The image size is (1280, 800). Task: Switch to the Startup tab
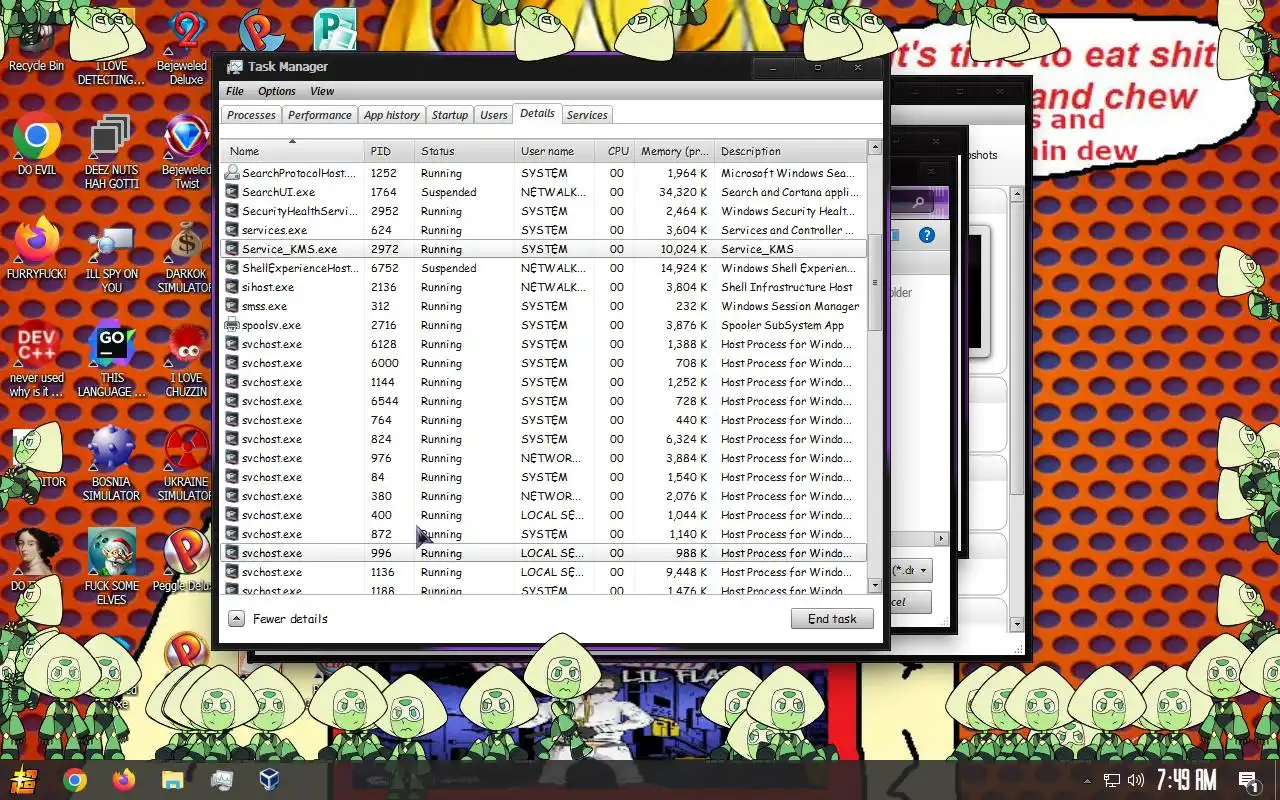point(450,115)
